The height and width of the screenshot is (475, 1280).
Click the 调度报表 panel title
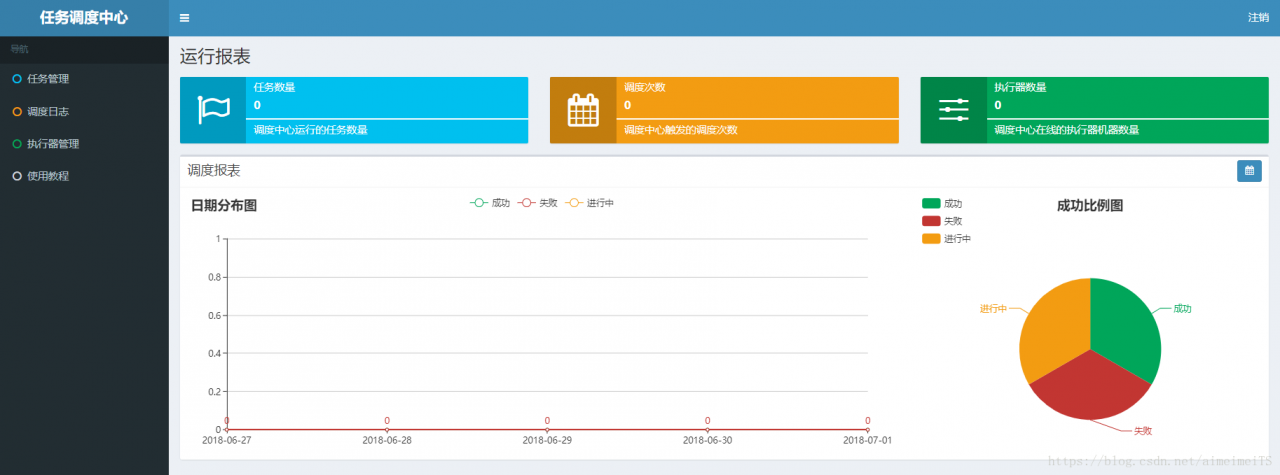(214, 171)
